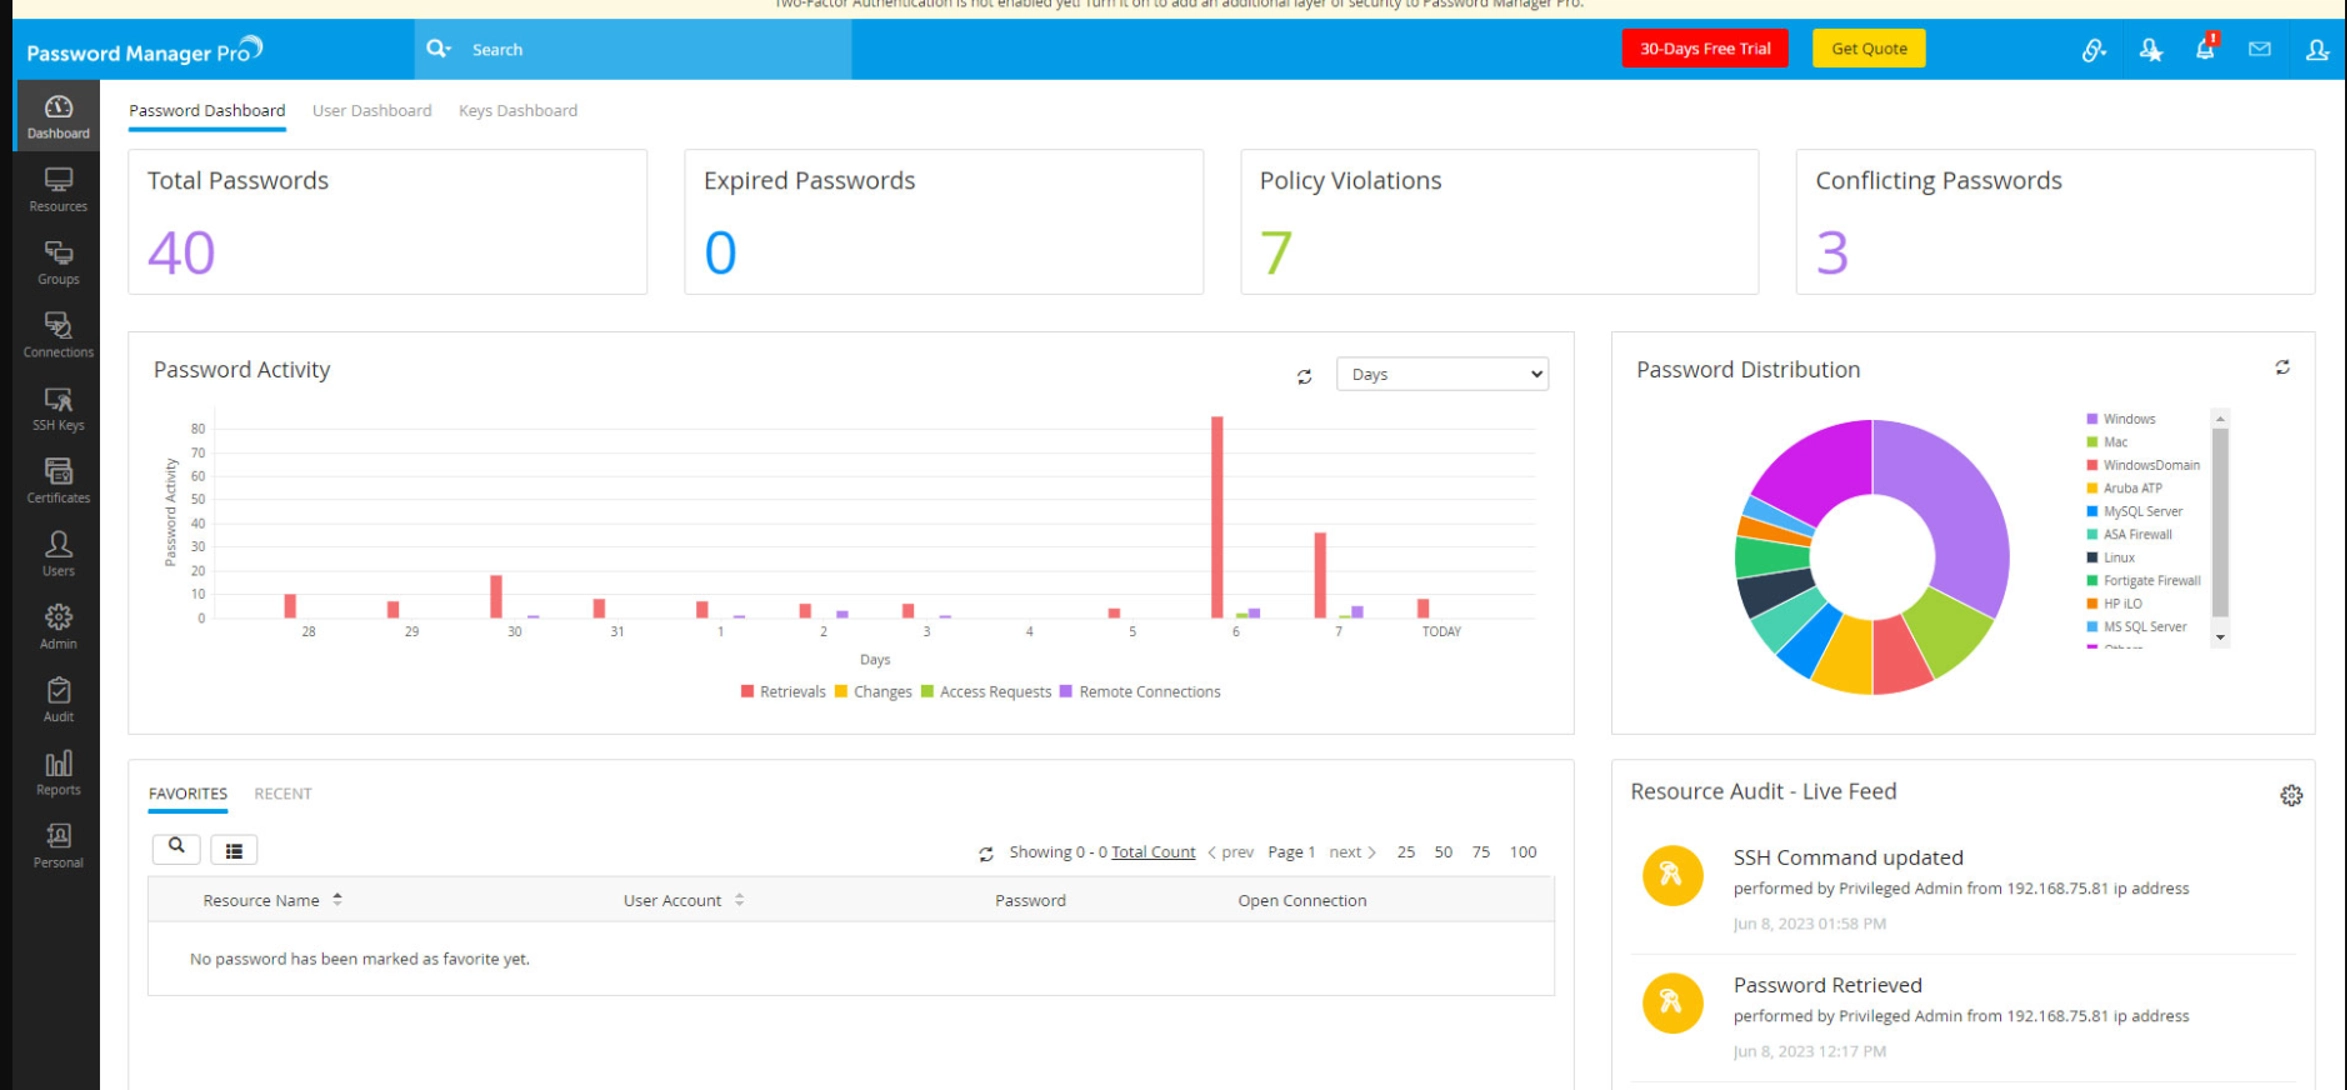The image size is (2347, 1090).
Task: Open the mail envelope icon
Action: click(x=2260, y=48)
